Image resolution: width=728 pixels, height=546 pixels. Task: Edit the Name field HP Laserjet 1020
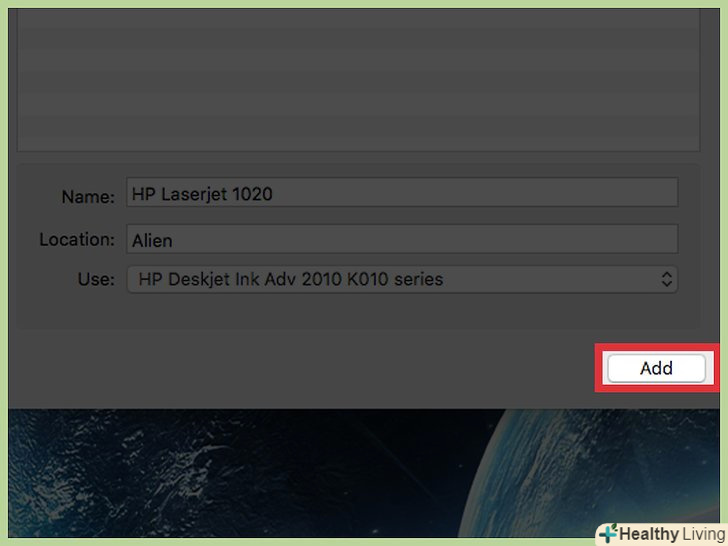pyautogui.click(x=402, y=193)
